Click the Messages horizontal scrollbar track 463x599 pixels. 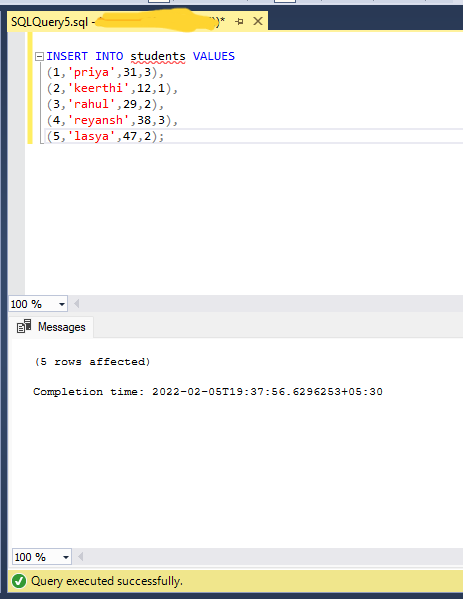273,557
